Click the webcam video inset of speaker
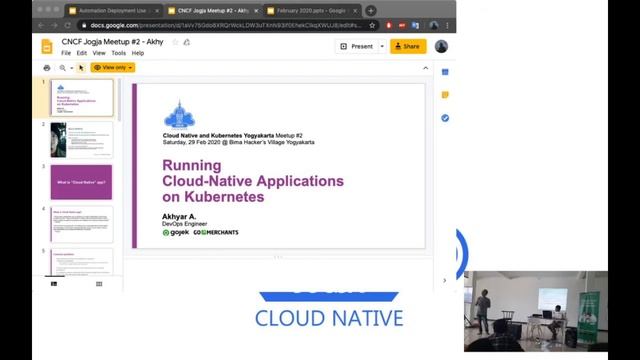Viewport: 640px width, 360px height. pos(536,311)
